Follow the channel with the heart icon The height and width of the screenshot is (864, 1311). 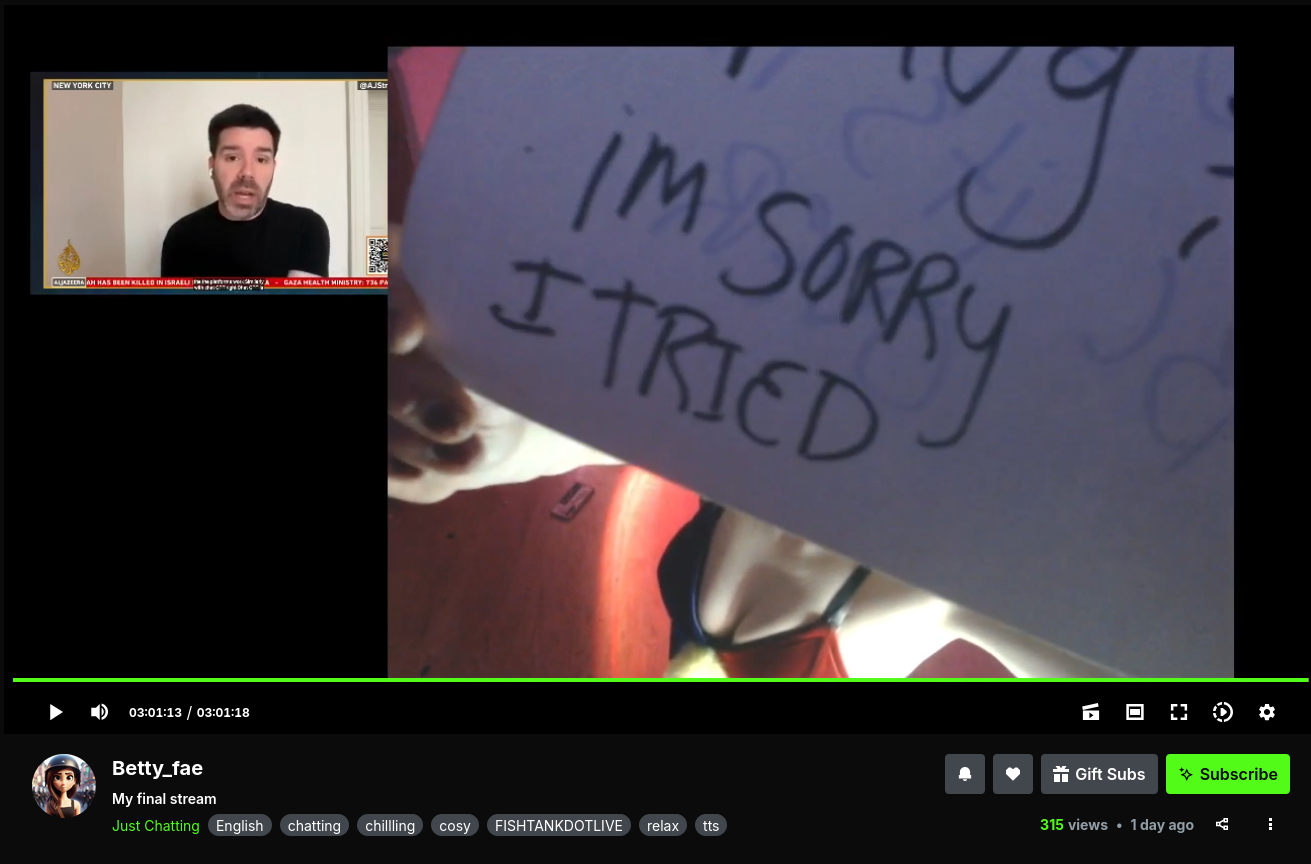pos(1013,774)
